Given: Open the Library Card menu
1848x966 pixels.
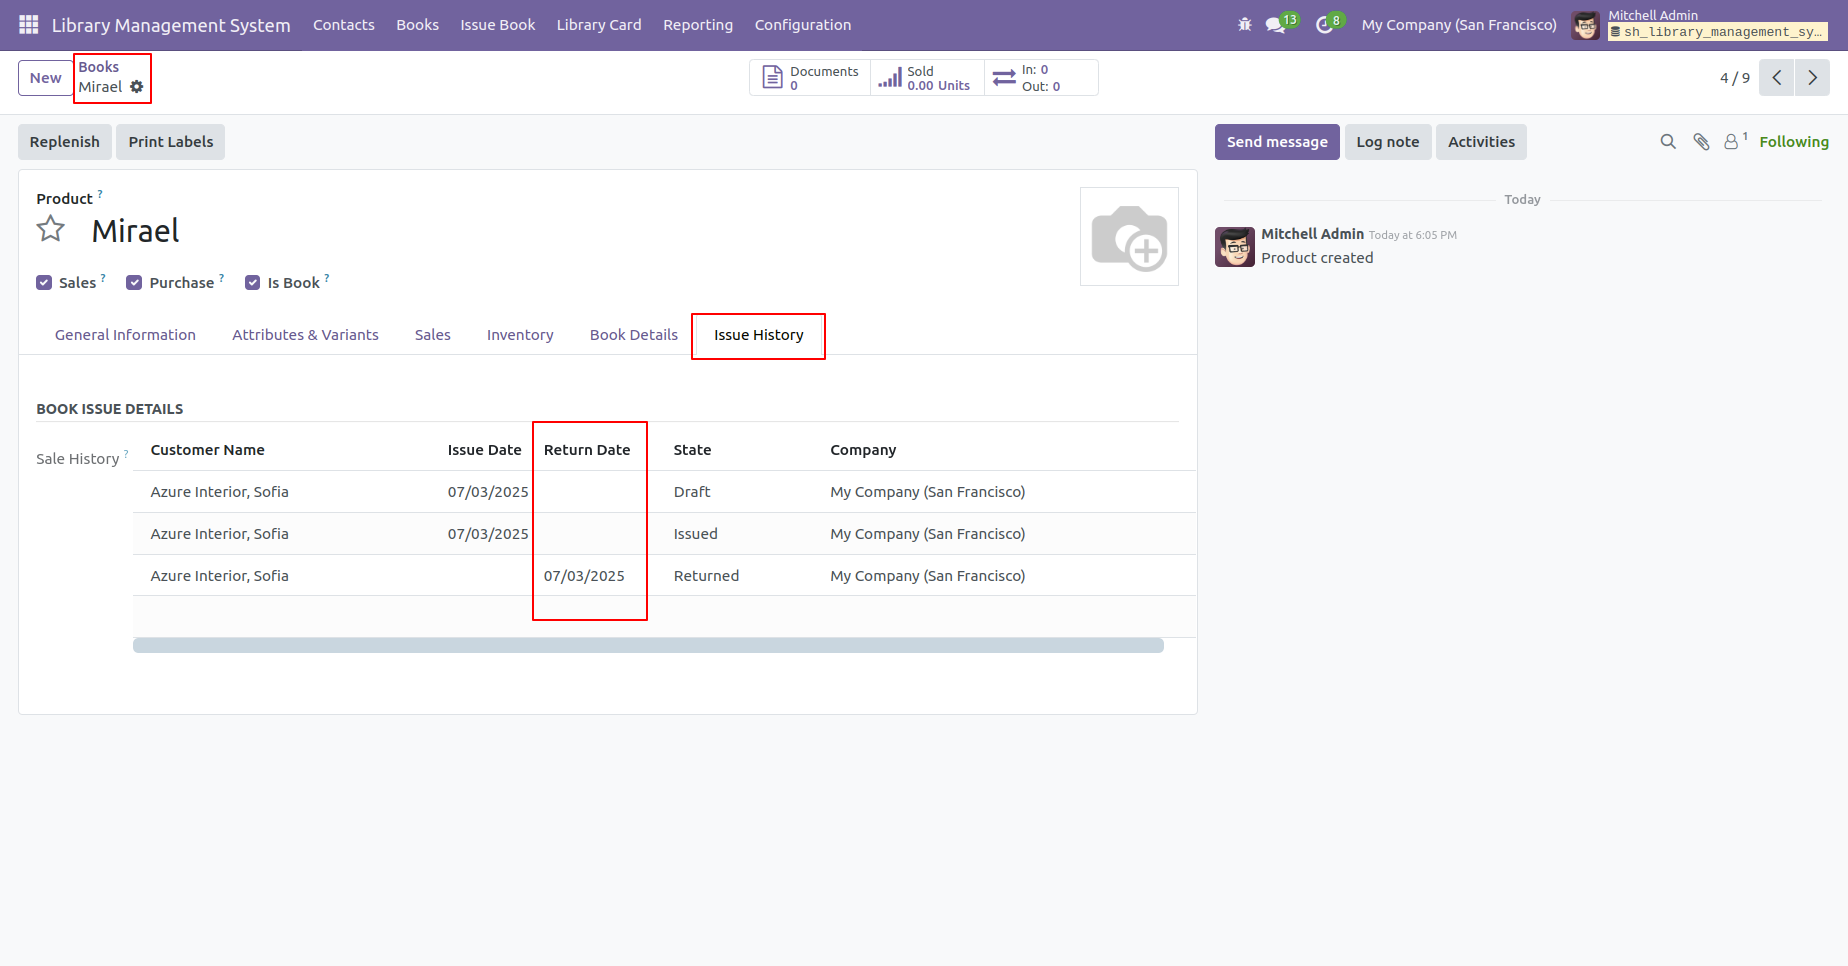Looking at the screenshot, I should (599, 25).
